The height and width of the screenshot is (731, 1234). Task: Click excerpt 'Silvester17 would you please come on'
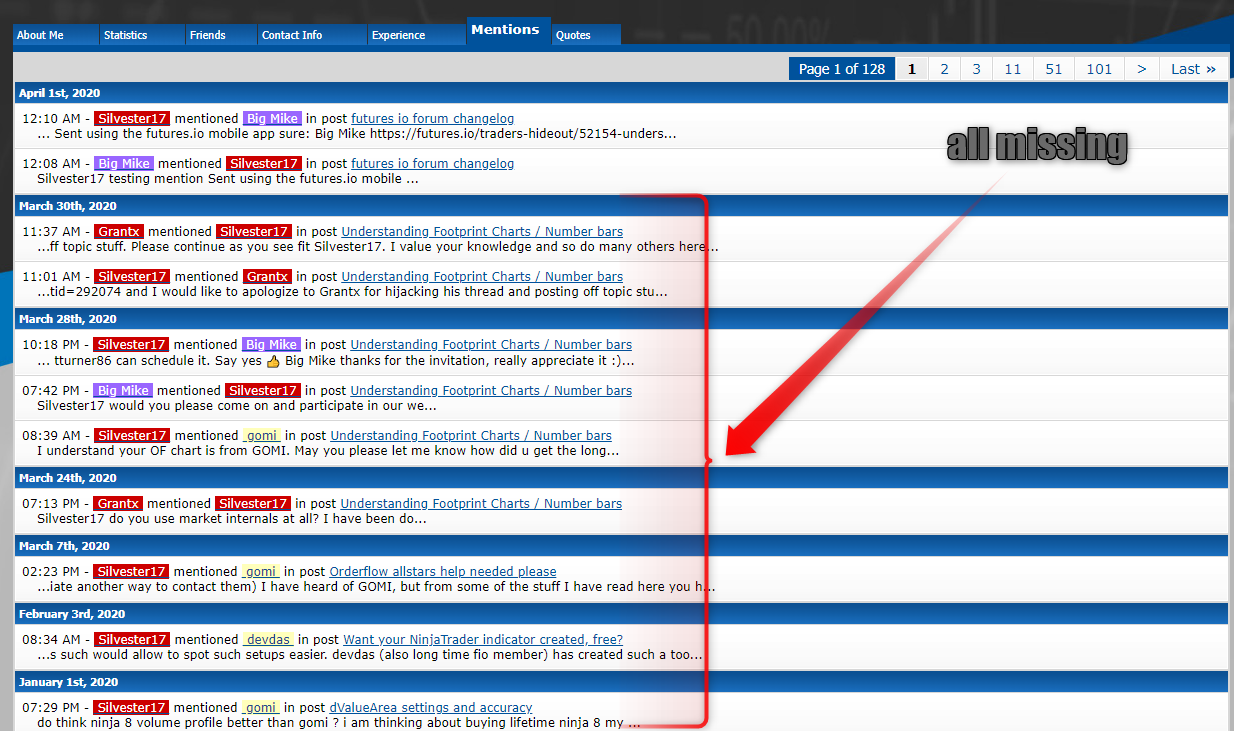tap(237, 406)
